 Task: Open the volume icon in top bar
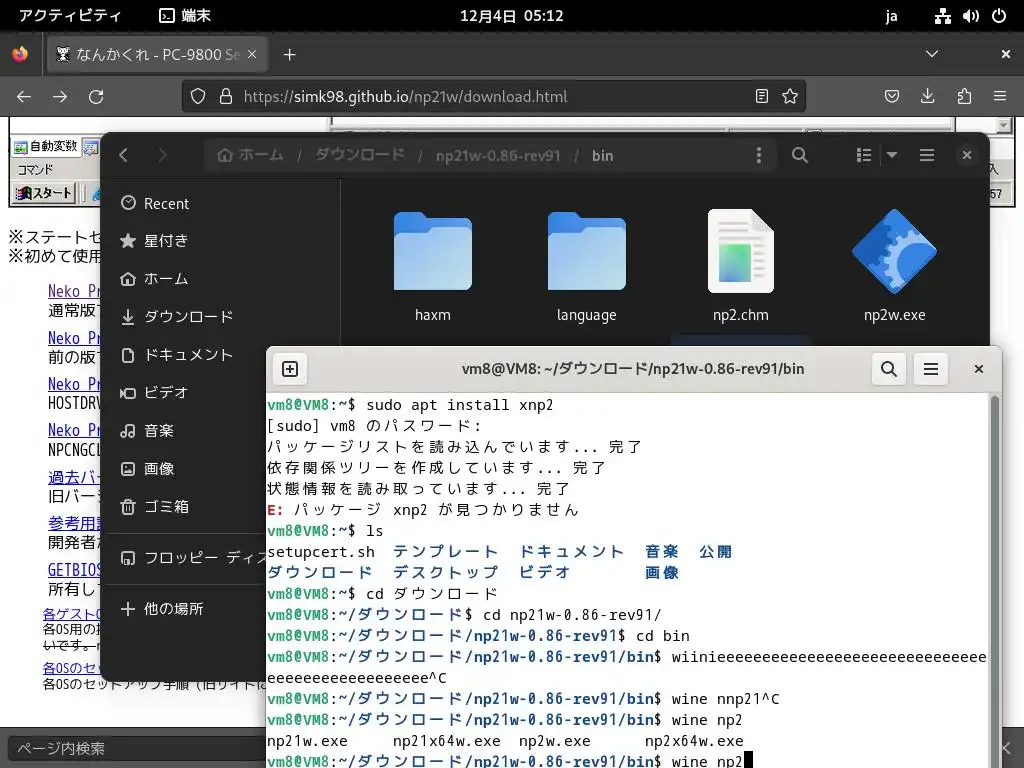pos(970,16)
